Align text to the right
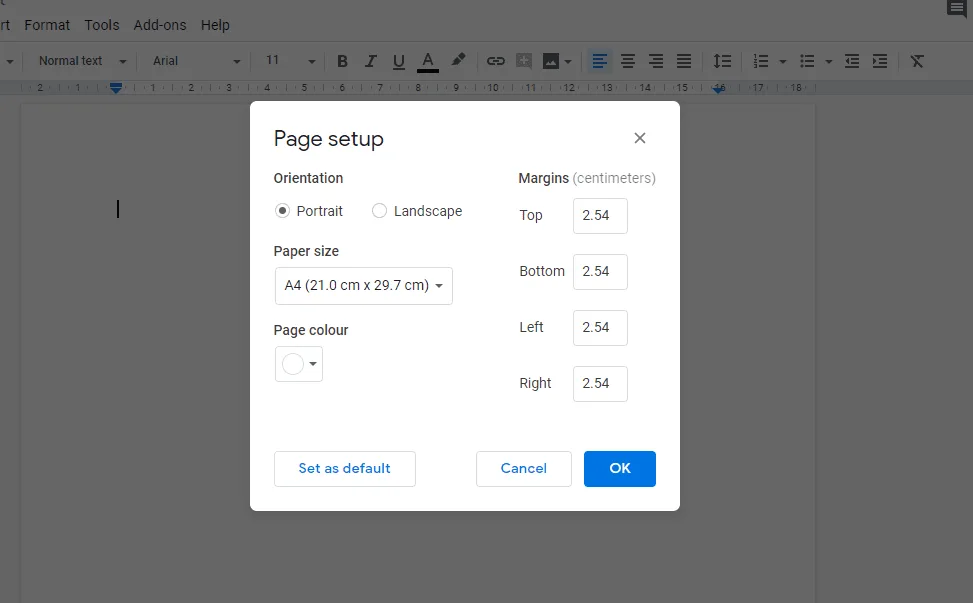Screen dimensions: 973x603 click(x=656, y=61)
